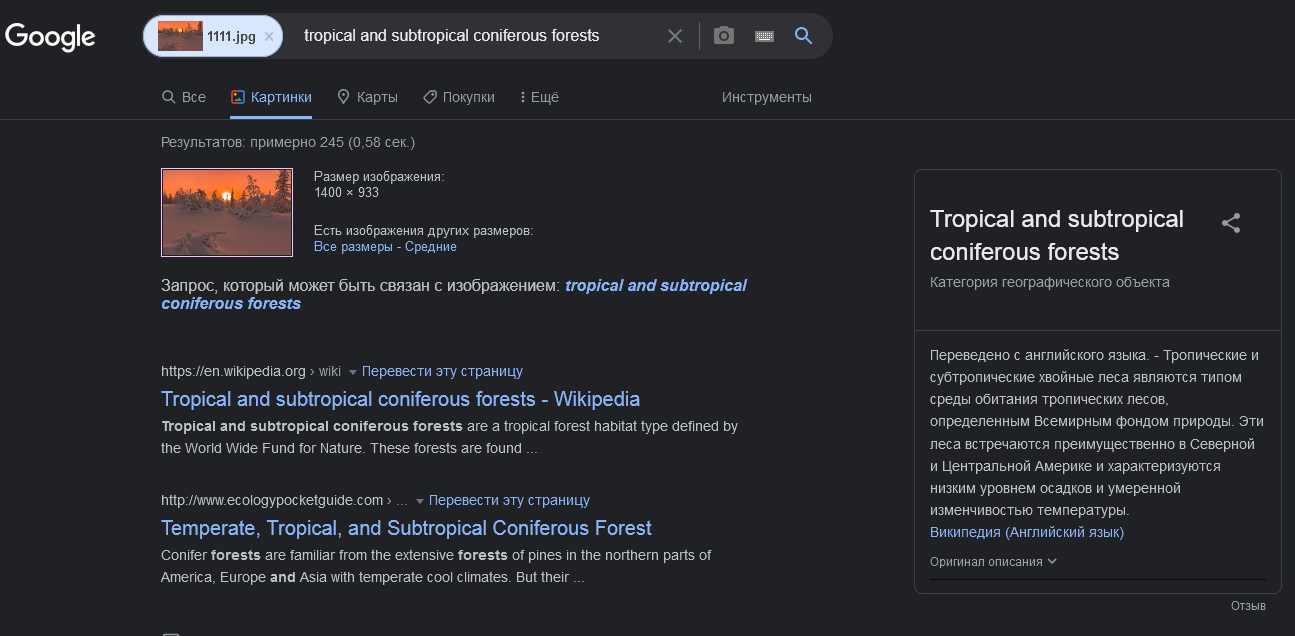1295x636 pixels.
Task: Open the Инструменты options
Action: [767, 97]
